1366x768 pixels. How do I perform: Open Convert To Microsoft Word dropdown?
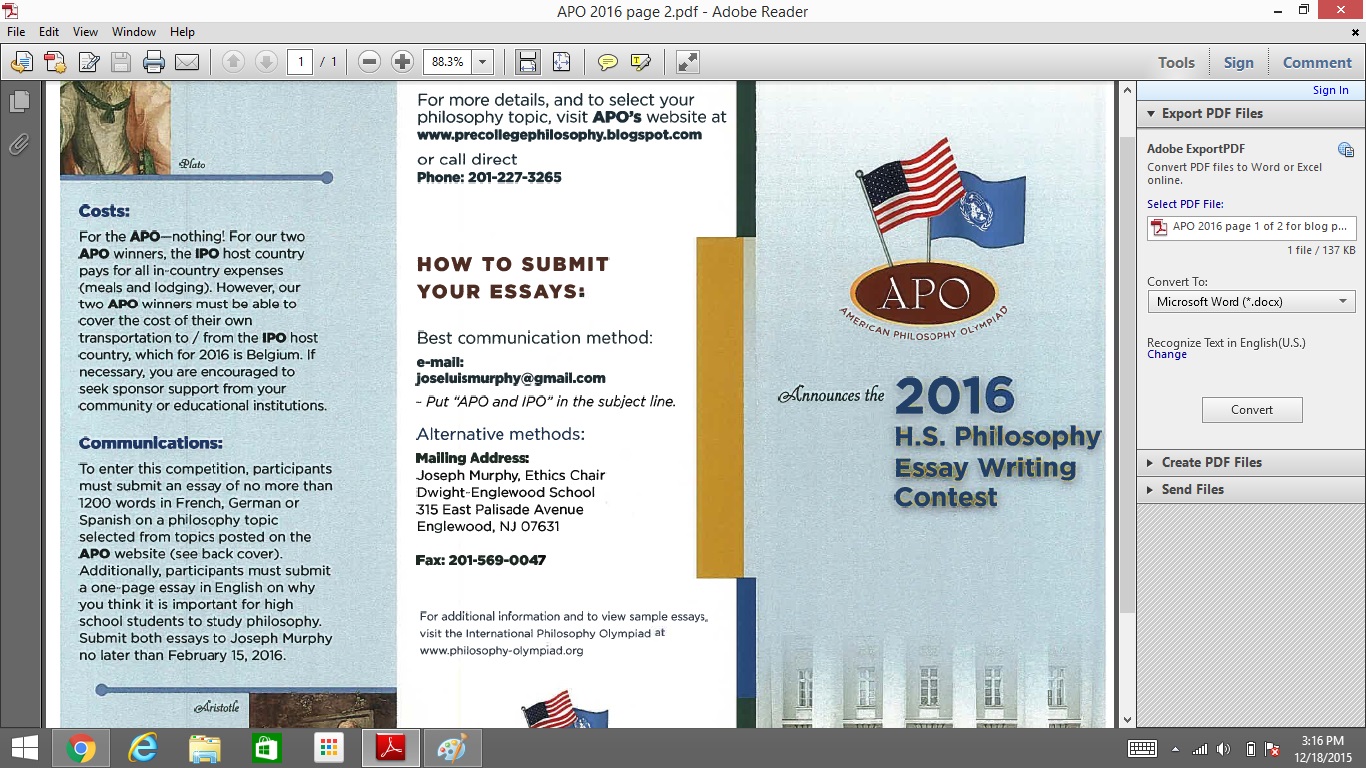(1252, 301)
